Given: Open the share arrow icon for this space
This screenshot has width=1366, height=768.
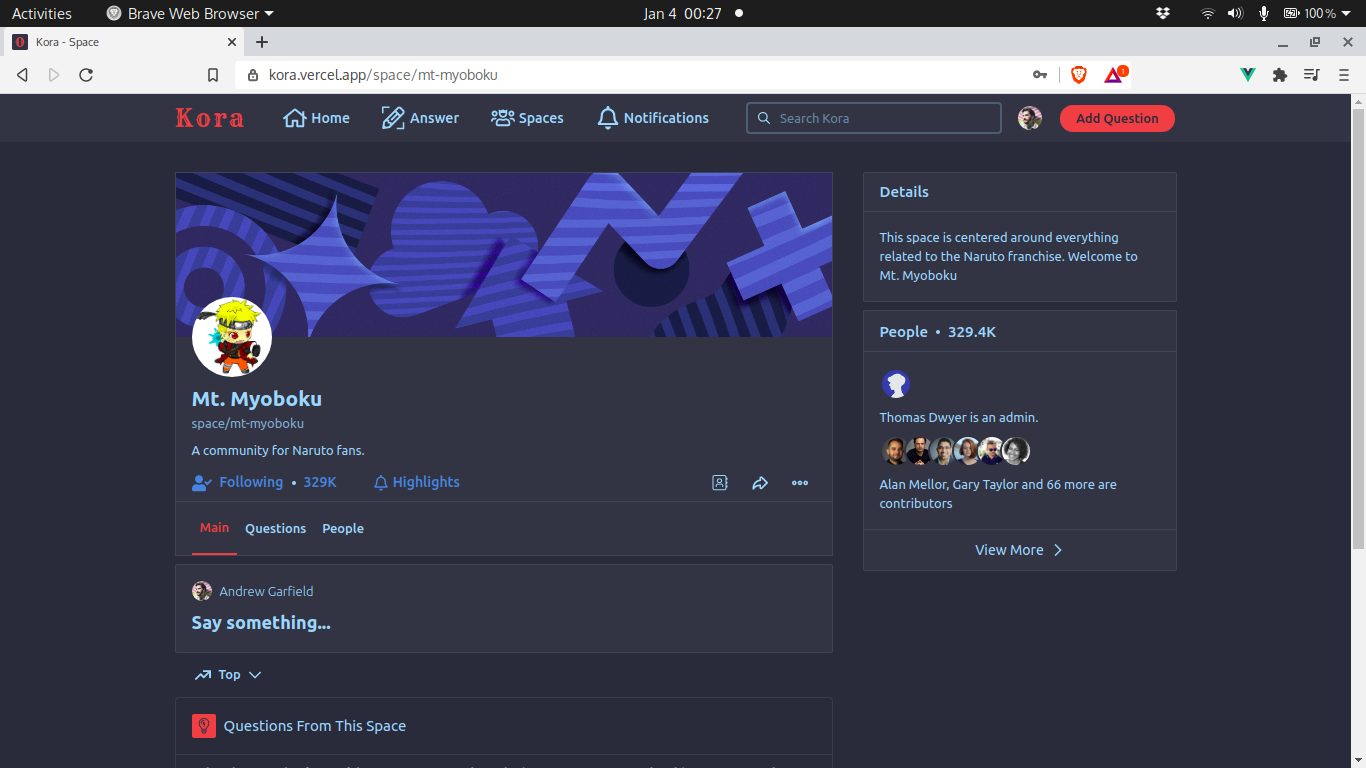Looking at the screenshot, I should (x=760, y=483).
